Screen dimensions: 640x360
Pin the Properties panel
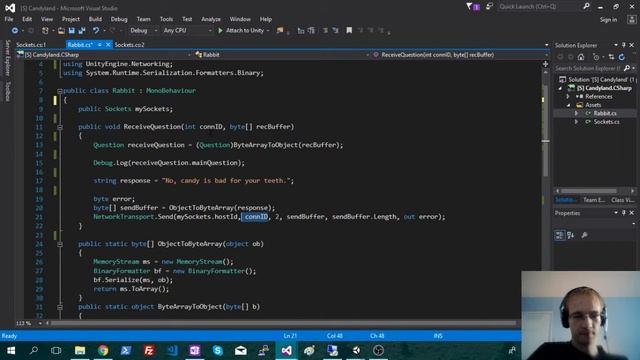(624, 213)
